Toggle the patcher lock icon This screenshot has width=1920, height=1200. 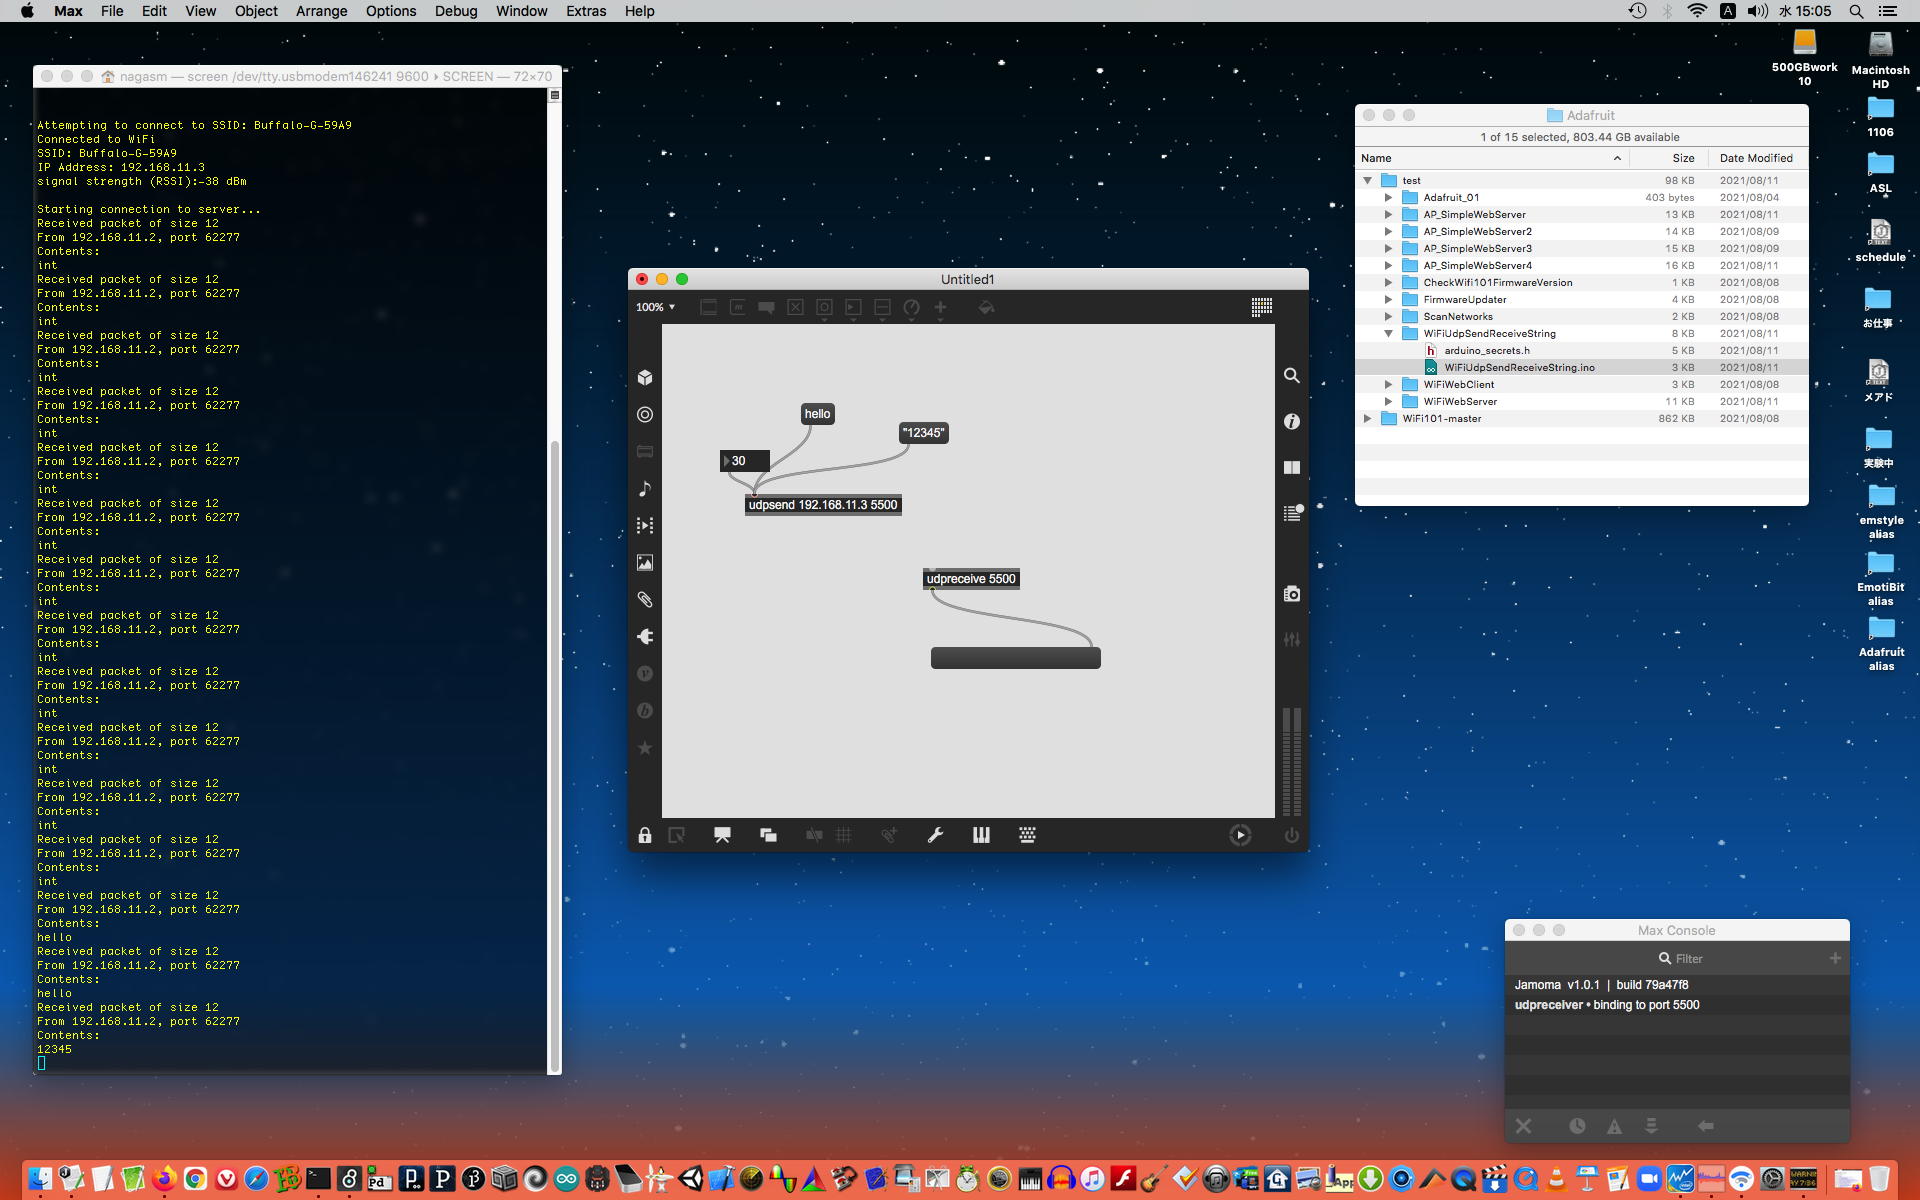tap(645, 835)
